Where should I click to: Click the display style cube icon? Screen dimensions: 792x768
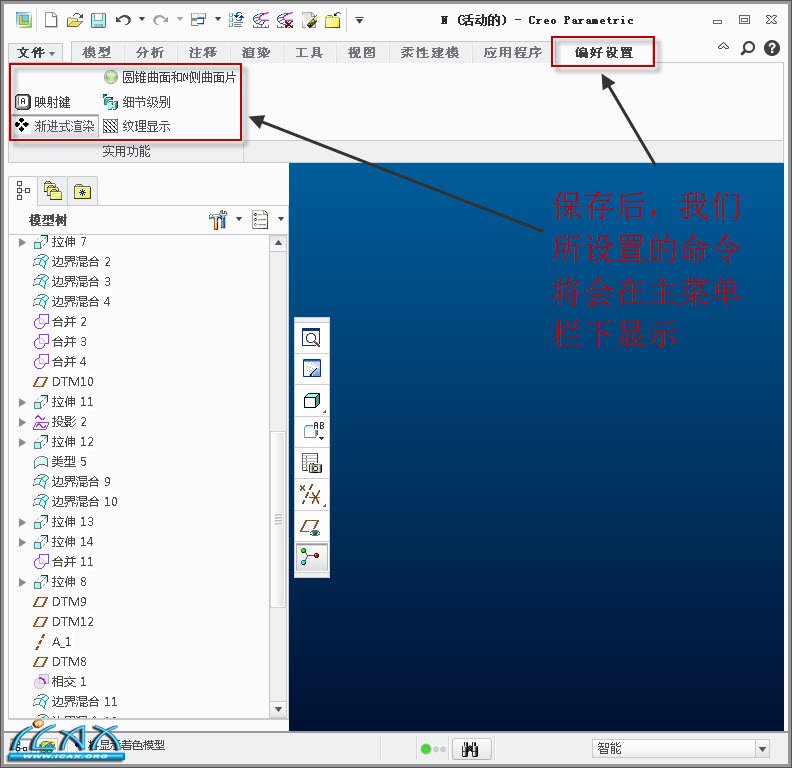(312, 401)
